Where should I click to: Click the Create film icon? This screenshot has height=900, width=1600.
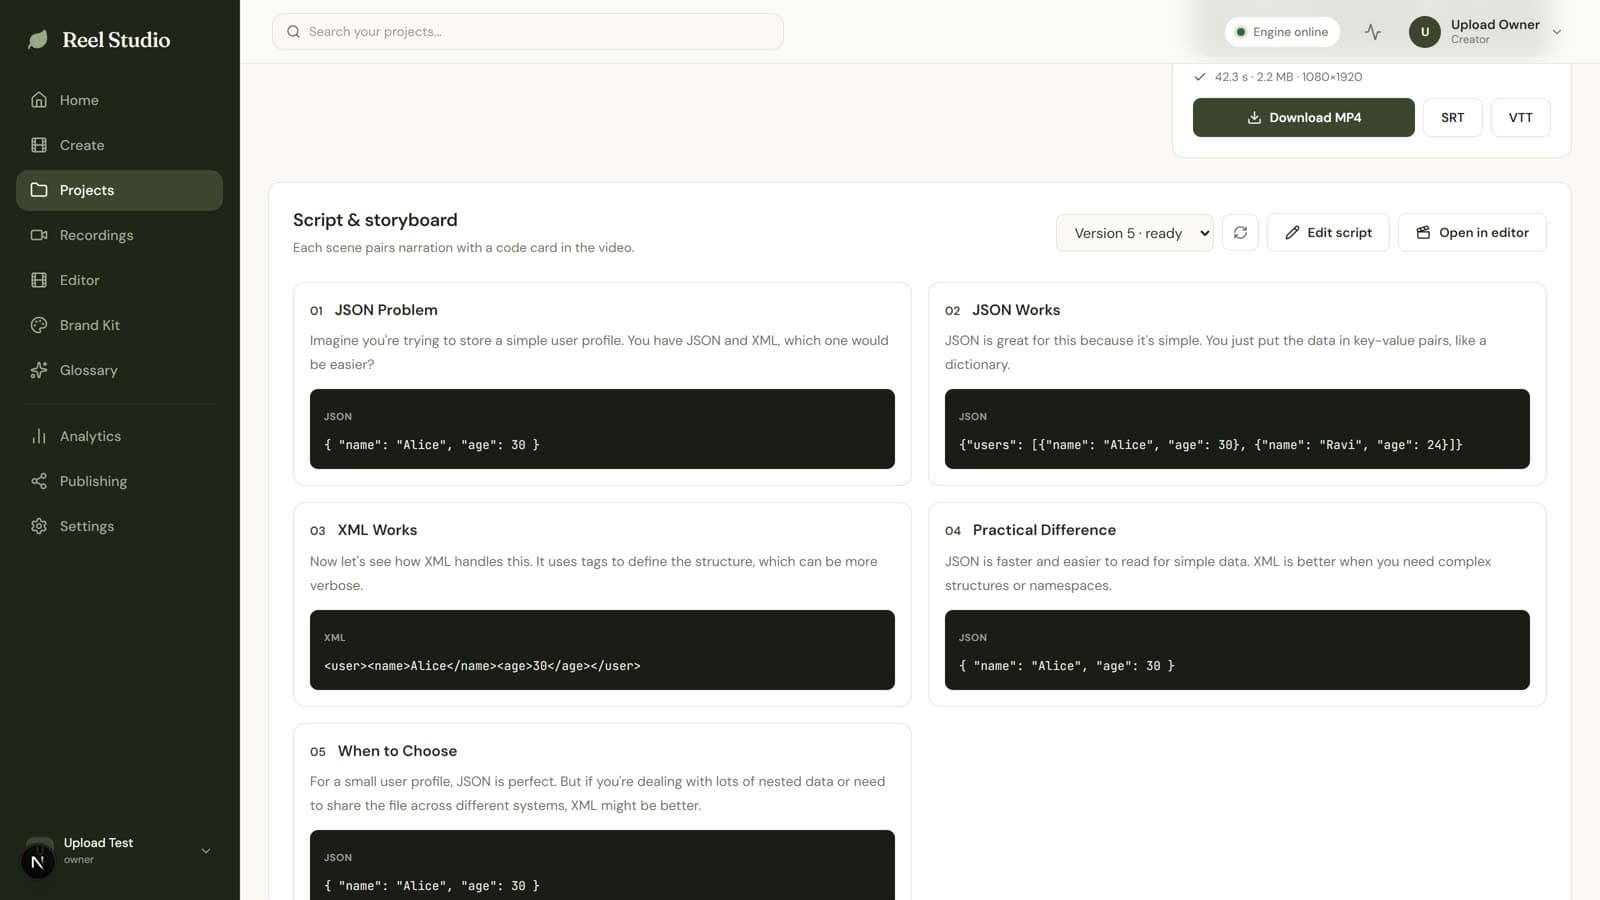click(x=39, y=145)
